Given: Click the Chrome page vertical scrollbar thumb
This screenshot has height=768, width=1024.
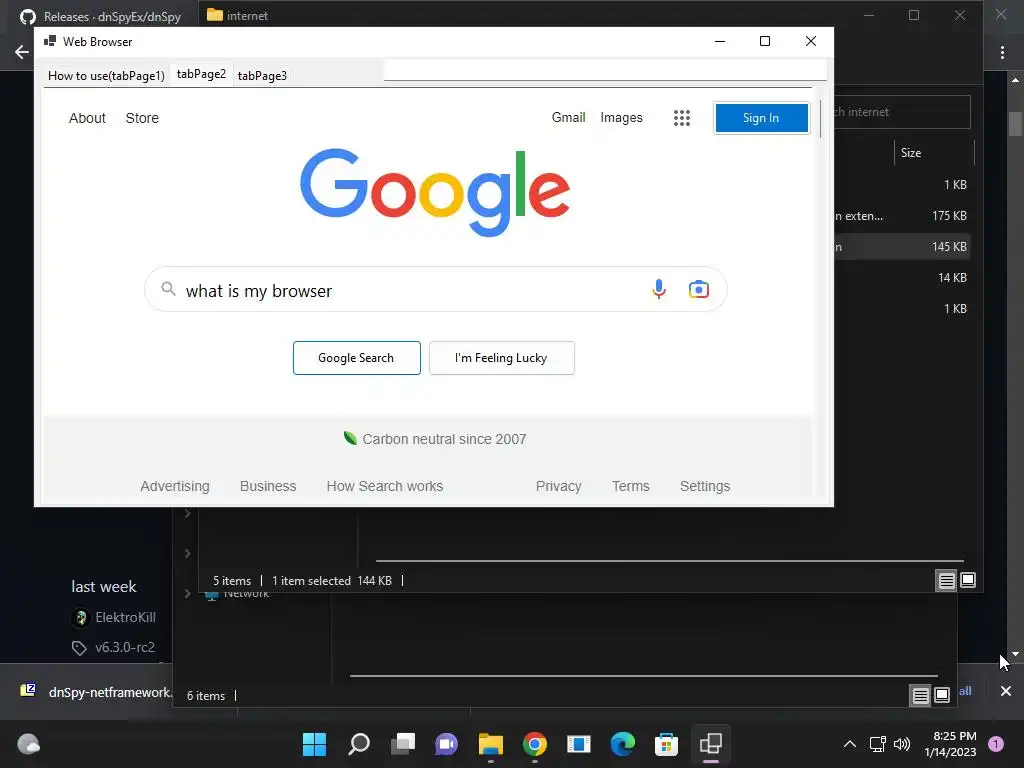Looking at the screenshot, I should pyautogui.click(x=1015, y=124).
